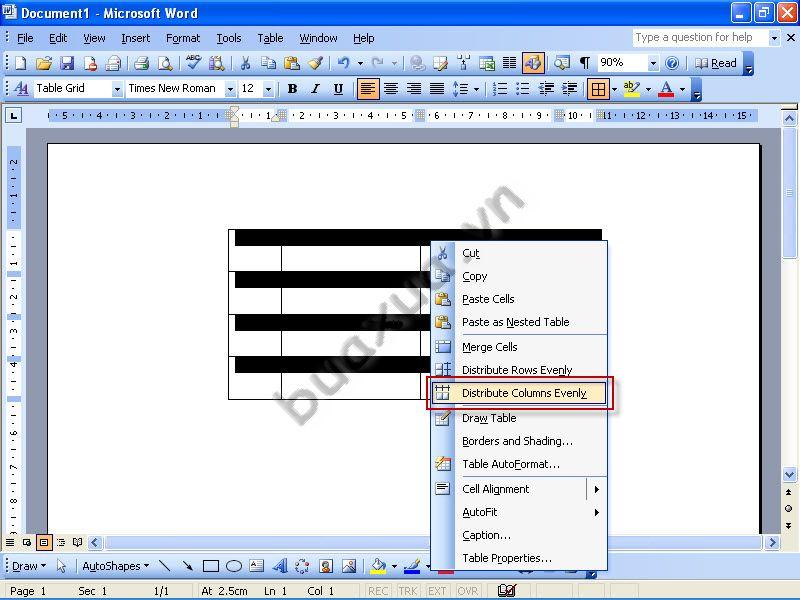
Task: Open a file with the folder icon
Action: tap(44, 63)
